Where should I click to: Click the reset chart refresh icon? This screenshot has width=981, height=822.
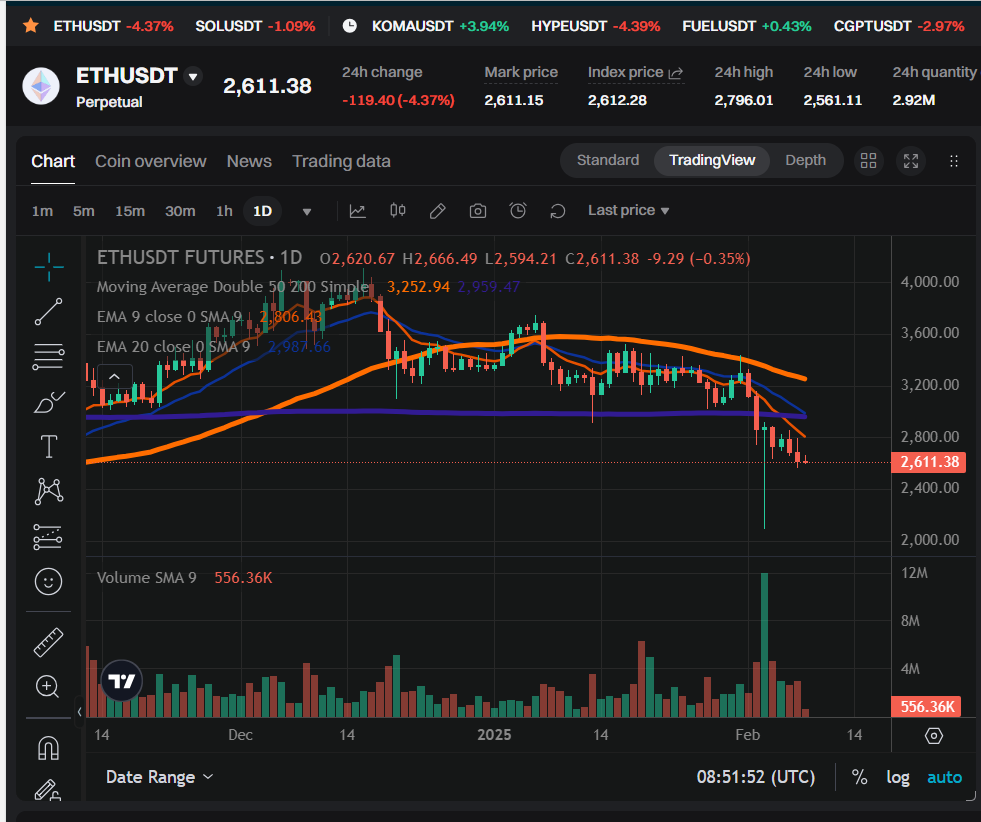(x=557, y=211)
